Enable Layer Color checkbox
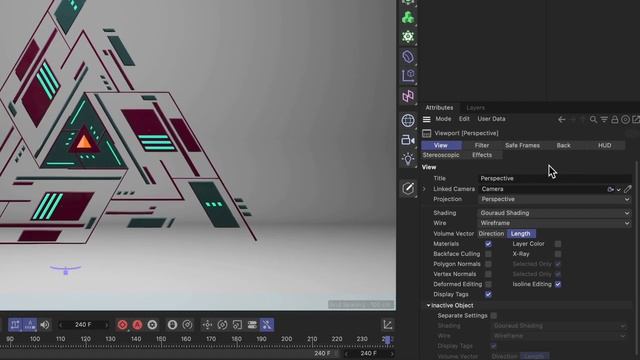Image resolution: width=640 pixels, height=360 pixels. point(558,244)
